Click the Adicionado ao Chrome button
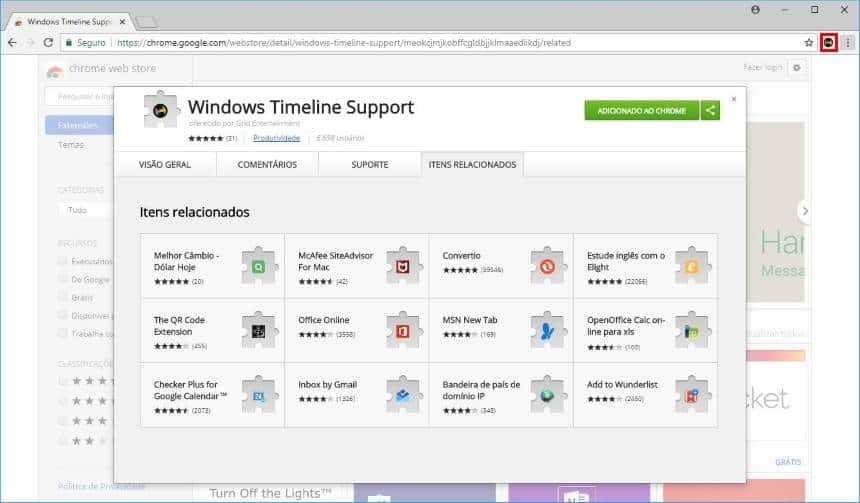 (x=642, y=110)
